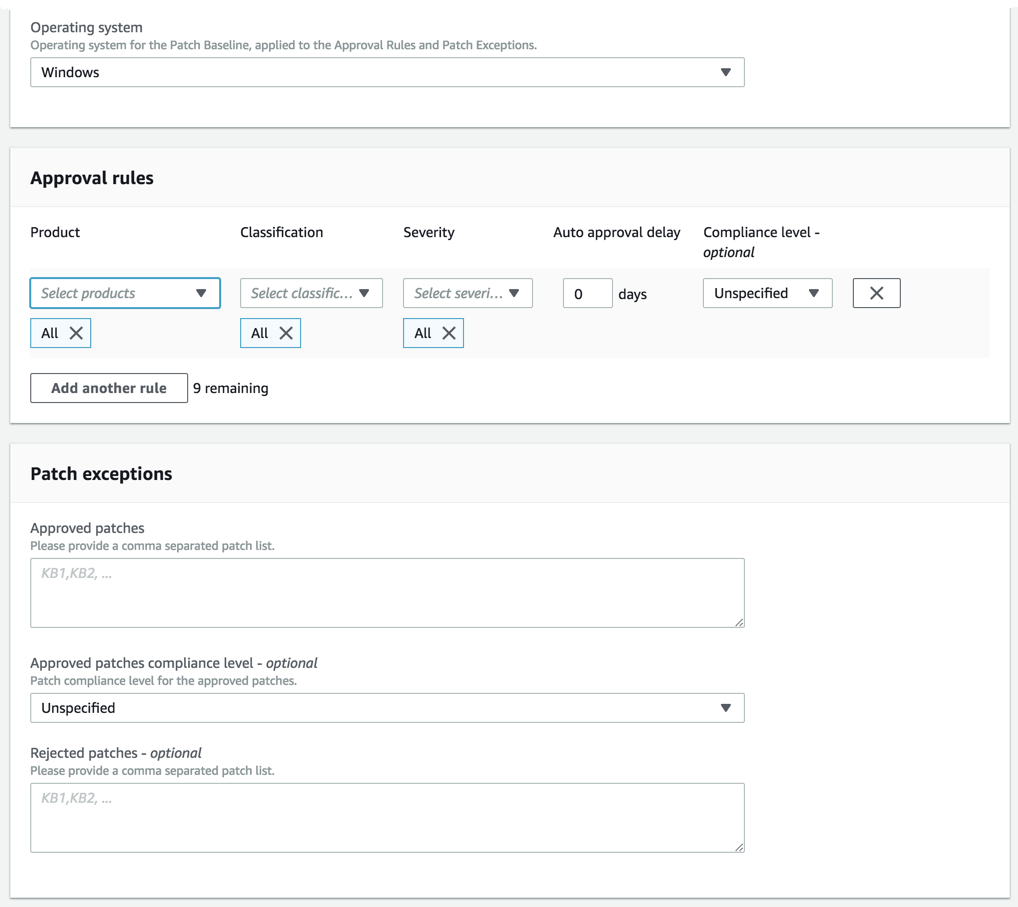This screenshot has width=1018, height=907.
Task: Open the Select classification dropdown
Action: [311, 293]
